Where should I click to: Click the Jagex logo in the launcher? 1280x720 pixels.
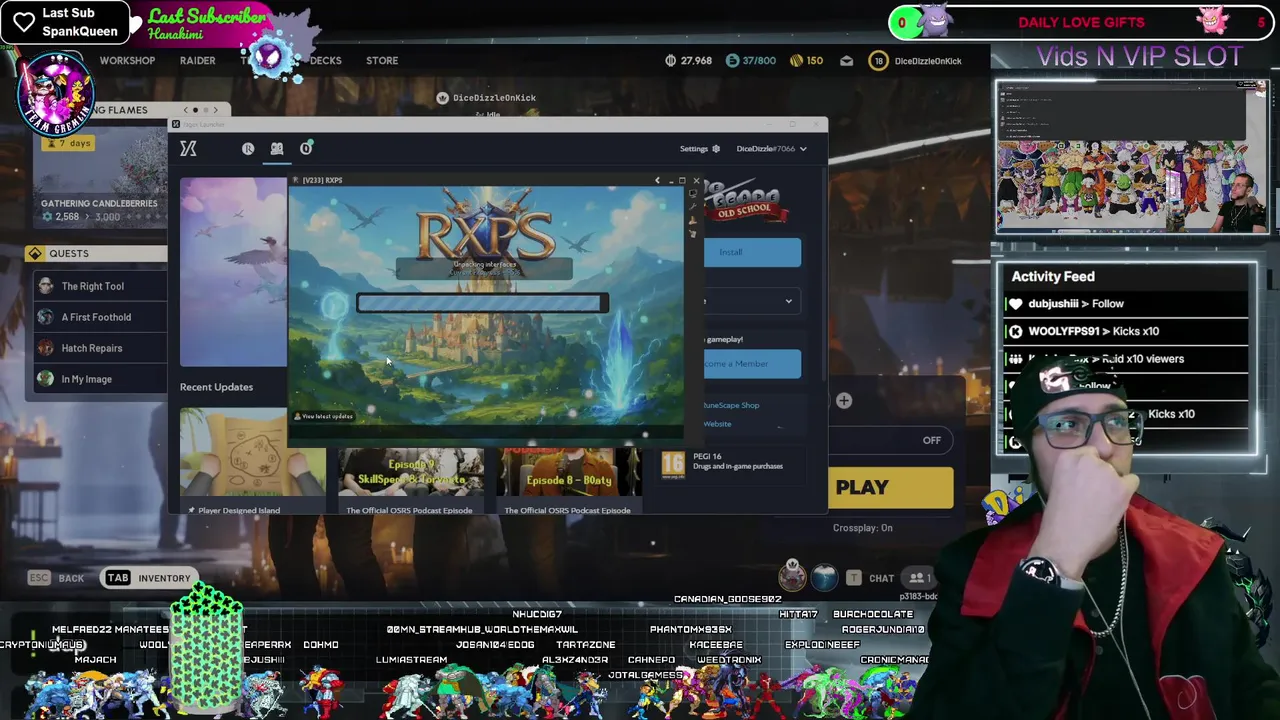coord(188,148)
